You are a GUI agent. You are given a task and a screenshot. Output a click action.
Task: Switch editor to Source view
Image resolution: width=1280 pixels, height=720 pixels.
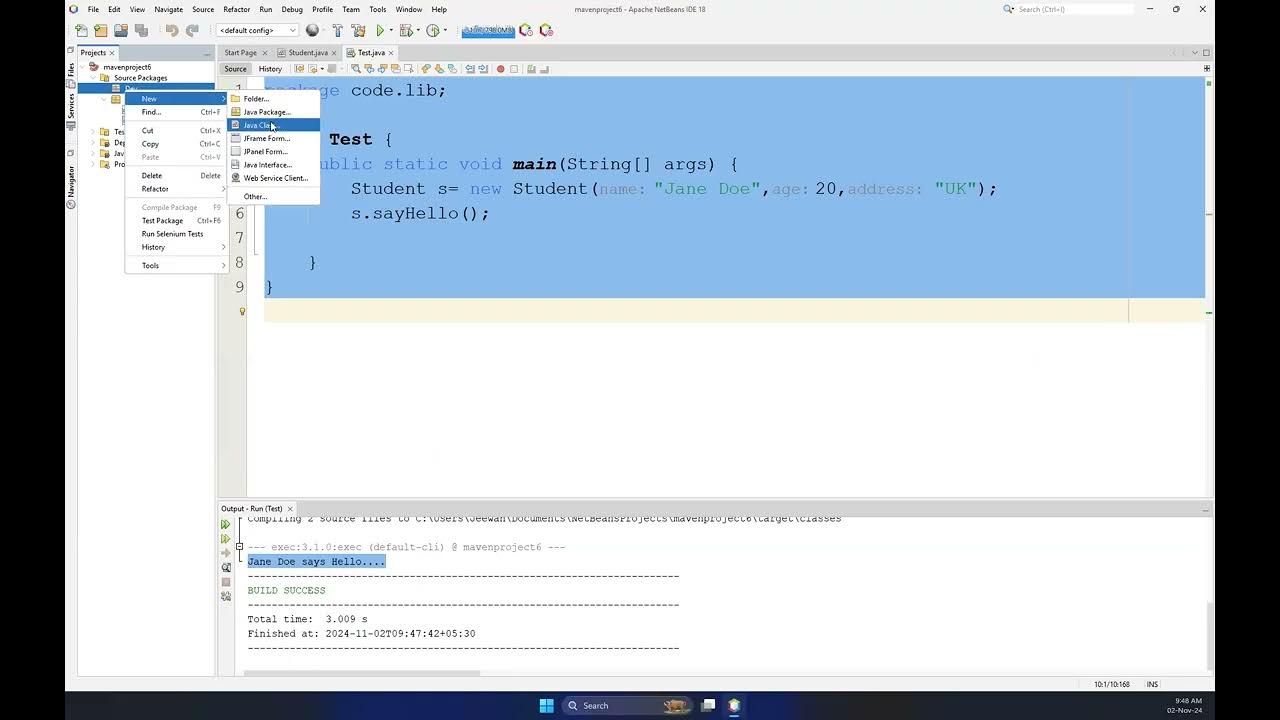click(x=235, y=69)
